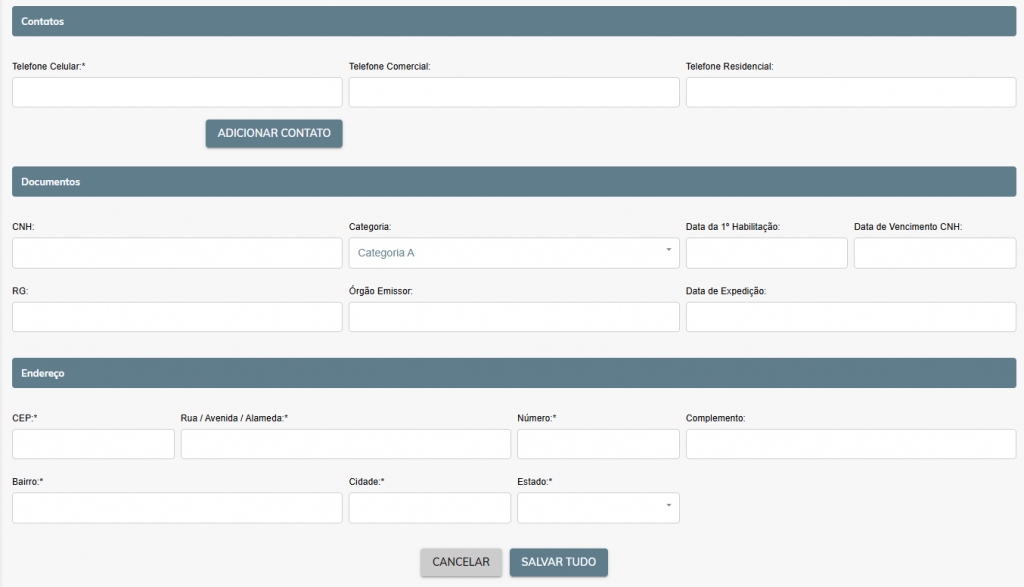Click the CEP input field
This screenshot has width=1024, height=587.
coord(93,444)
